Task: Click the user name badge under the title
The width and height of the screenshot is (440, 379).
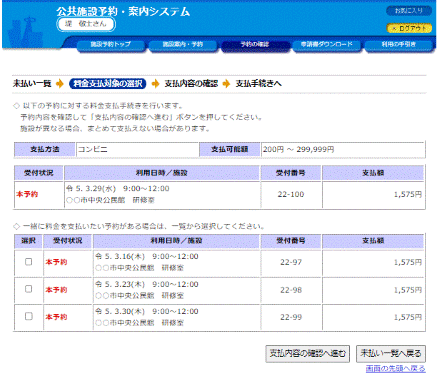Action: point(86,24)
